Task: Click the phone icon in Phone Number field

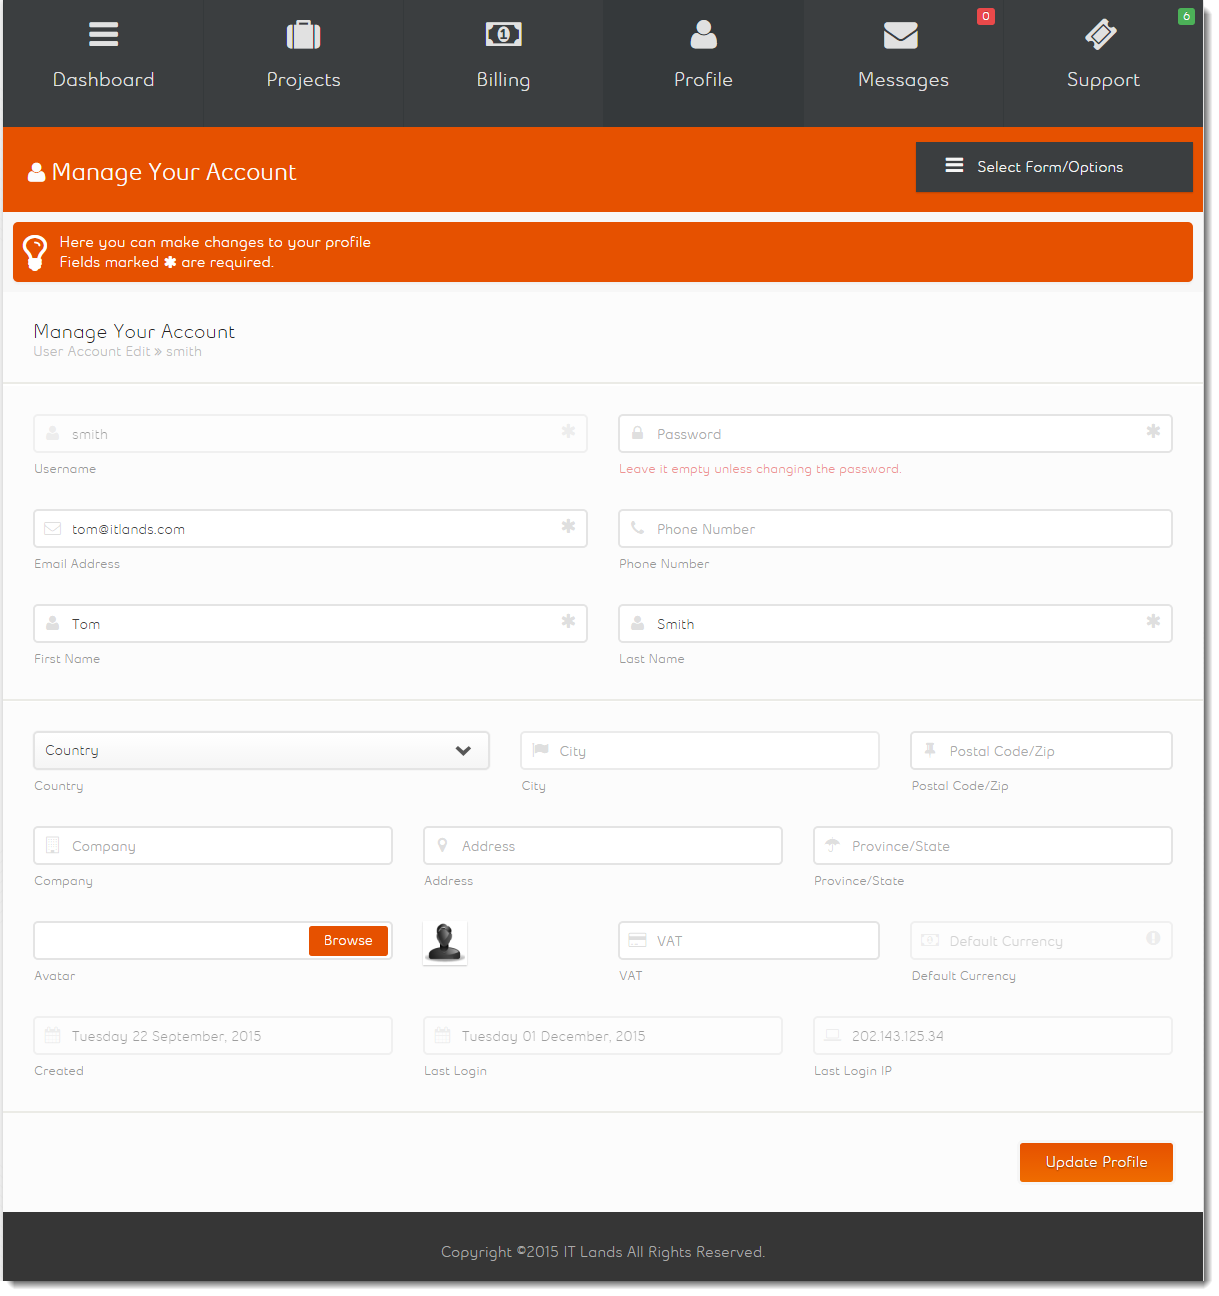Action: 637,528
